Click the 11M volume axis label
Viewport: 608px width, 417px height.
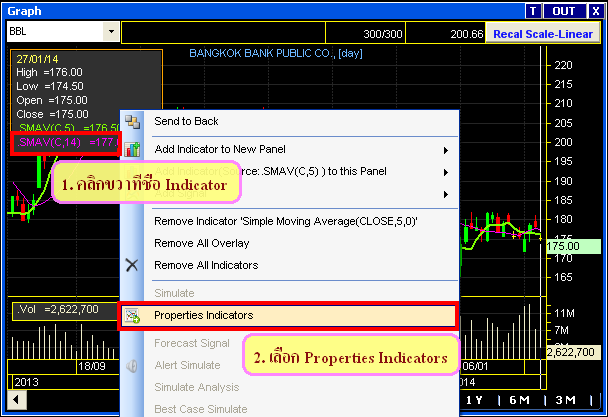(564, 313)
